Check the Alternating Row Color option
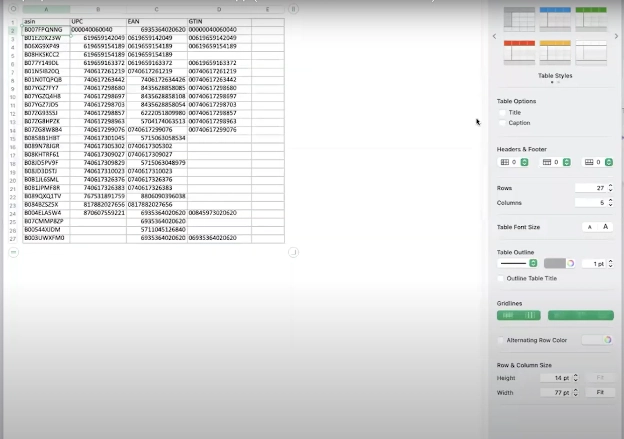This screenshot has height=439, width=624. tap(502, 340)
